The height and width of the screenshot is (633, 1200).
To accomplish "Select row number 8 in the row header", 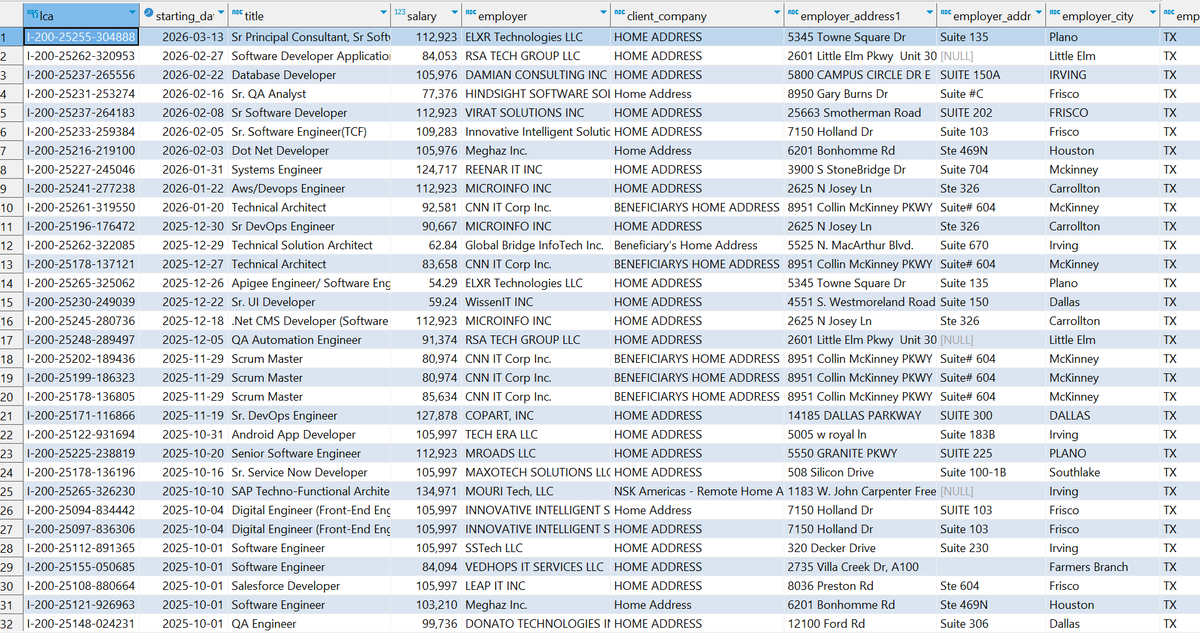I will [10, 169].
